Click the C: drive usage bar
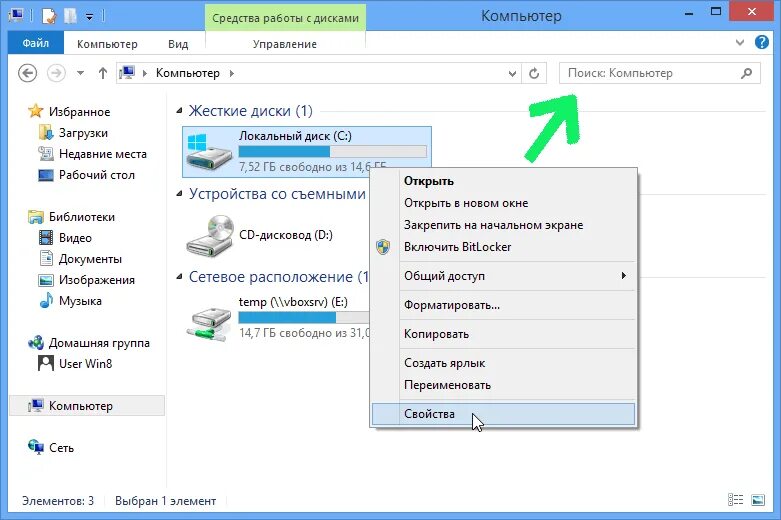This screenshot has width=781, height=520. [x=333, y=151]
